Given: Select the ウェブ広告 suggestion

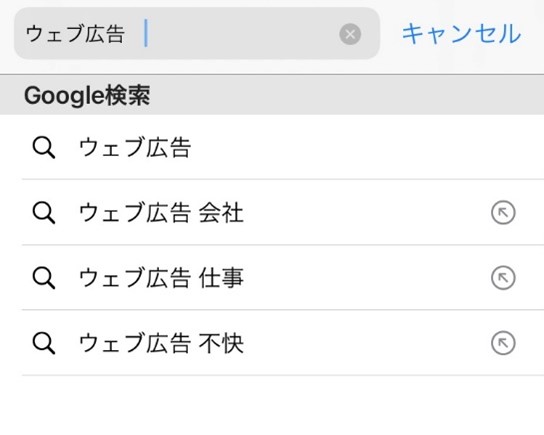Looking at the screenshot, I should (x=272, y=147).
